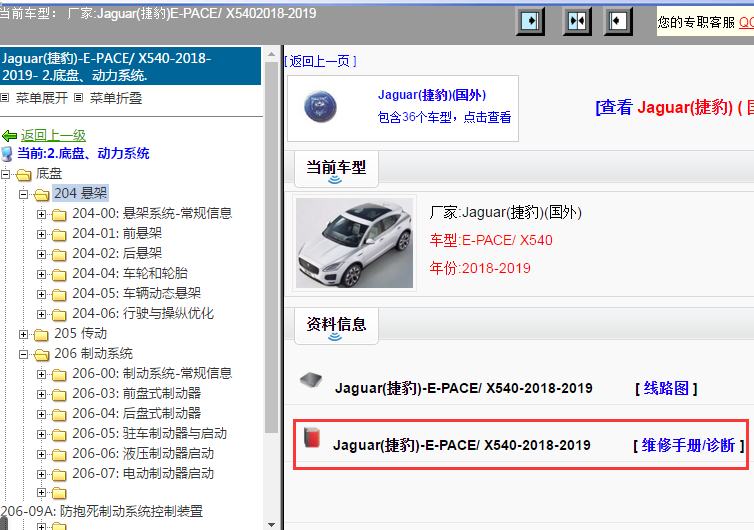Click folder icon of 206-05 驻车制动器与启动
The height and width of the screenshot is (530, 754).
[x=59, y=435]
